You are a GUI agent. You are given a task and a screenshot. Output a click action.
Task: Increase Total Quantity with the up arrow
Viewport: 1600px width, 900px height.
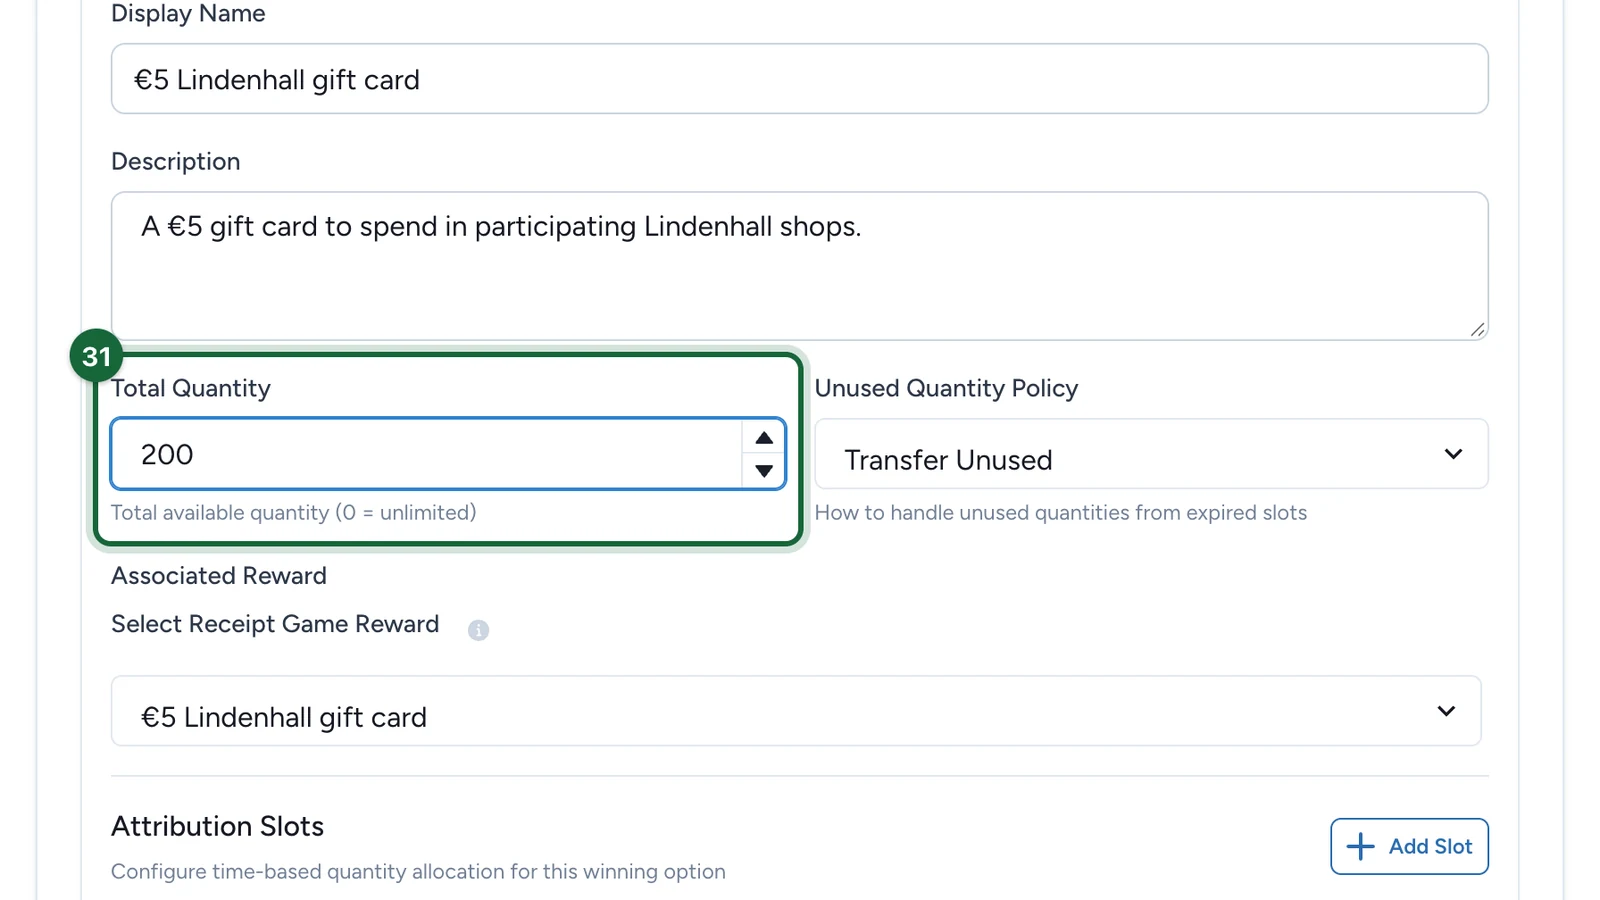pyautogui.click(x=764, y=438)
